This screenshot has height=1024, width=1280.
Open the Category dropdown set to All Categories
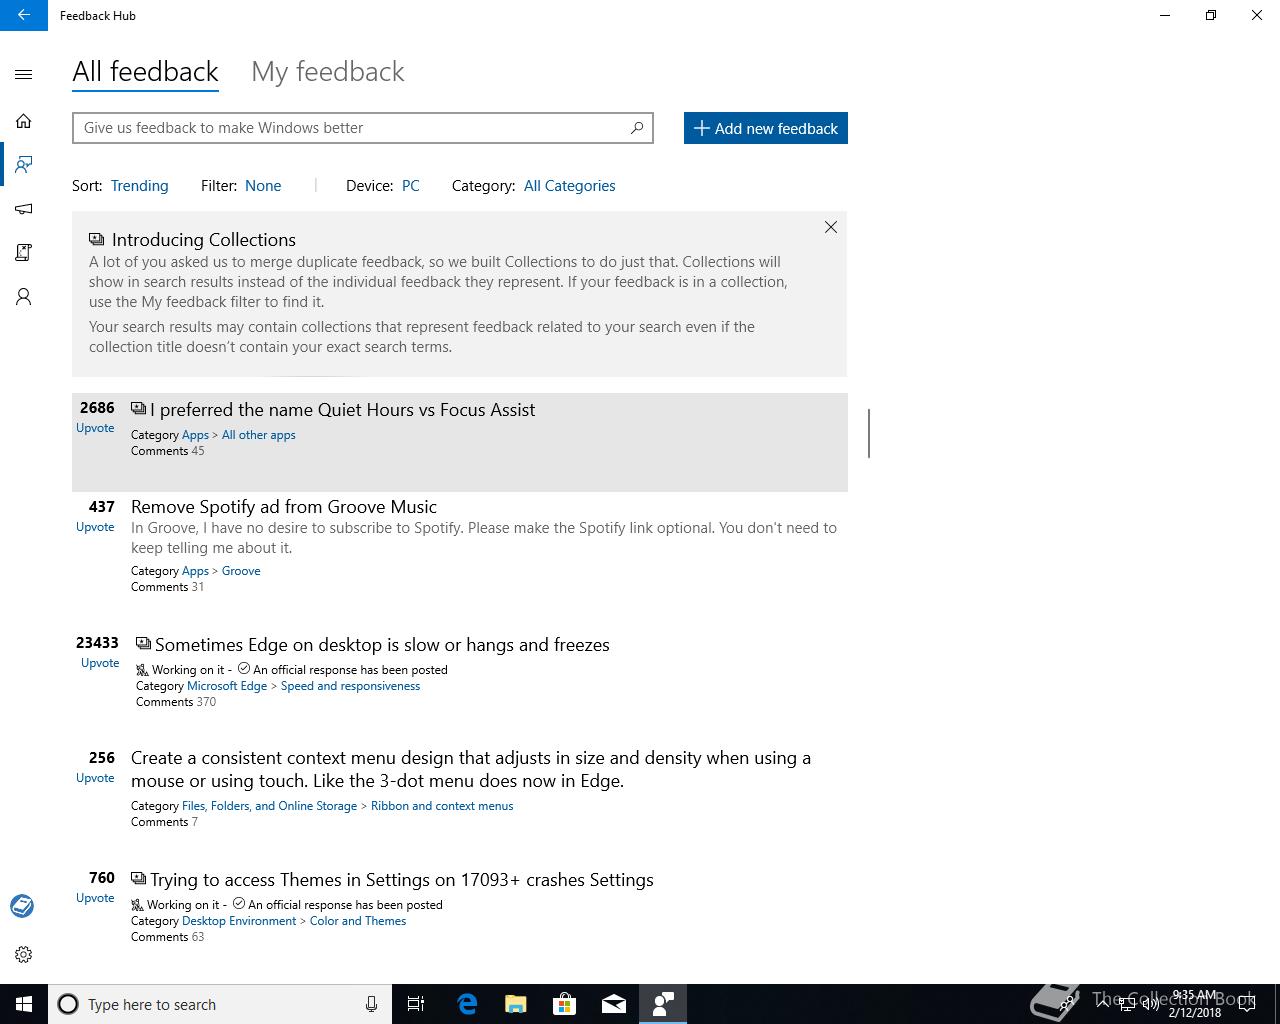tap(569, 186)
